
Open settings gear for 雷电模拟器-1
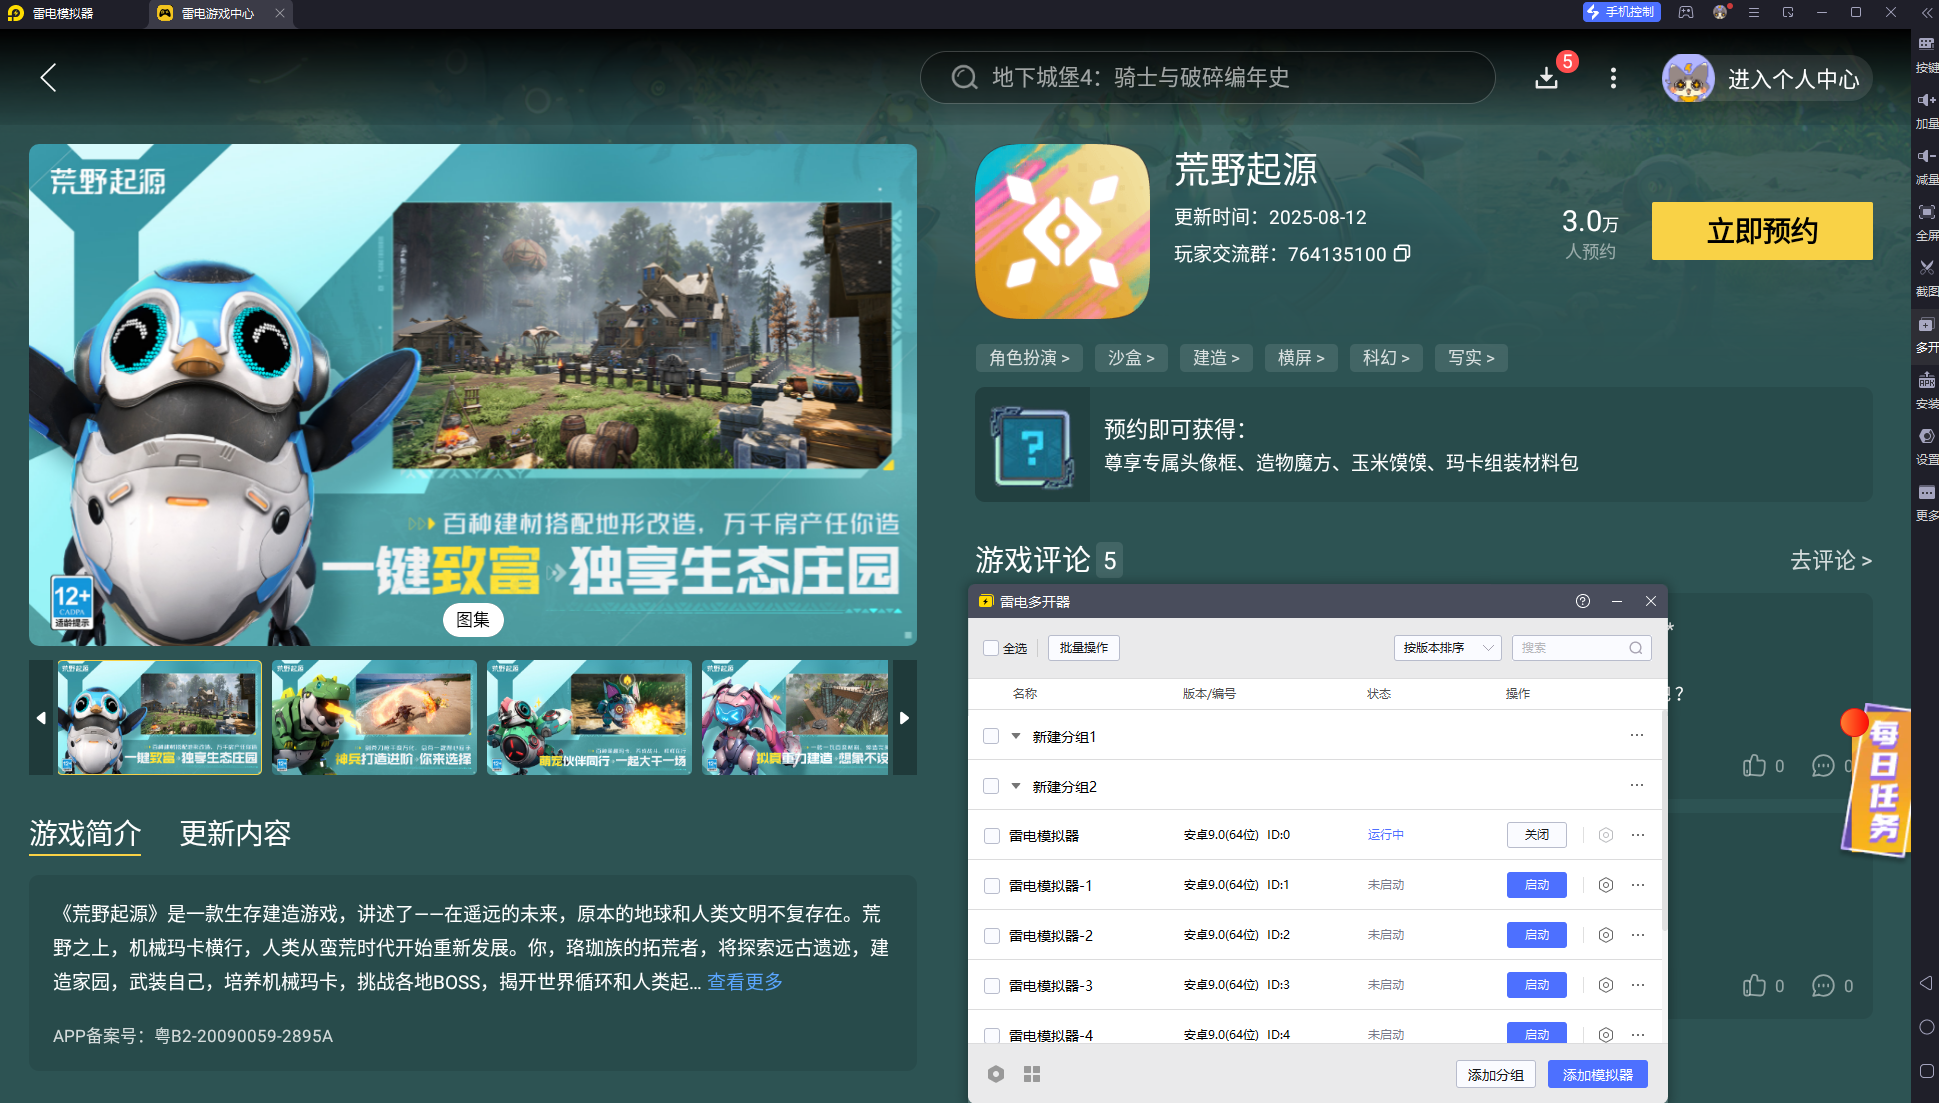pyautogui.click(x=1605, y=885)
